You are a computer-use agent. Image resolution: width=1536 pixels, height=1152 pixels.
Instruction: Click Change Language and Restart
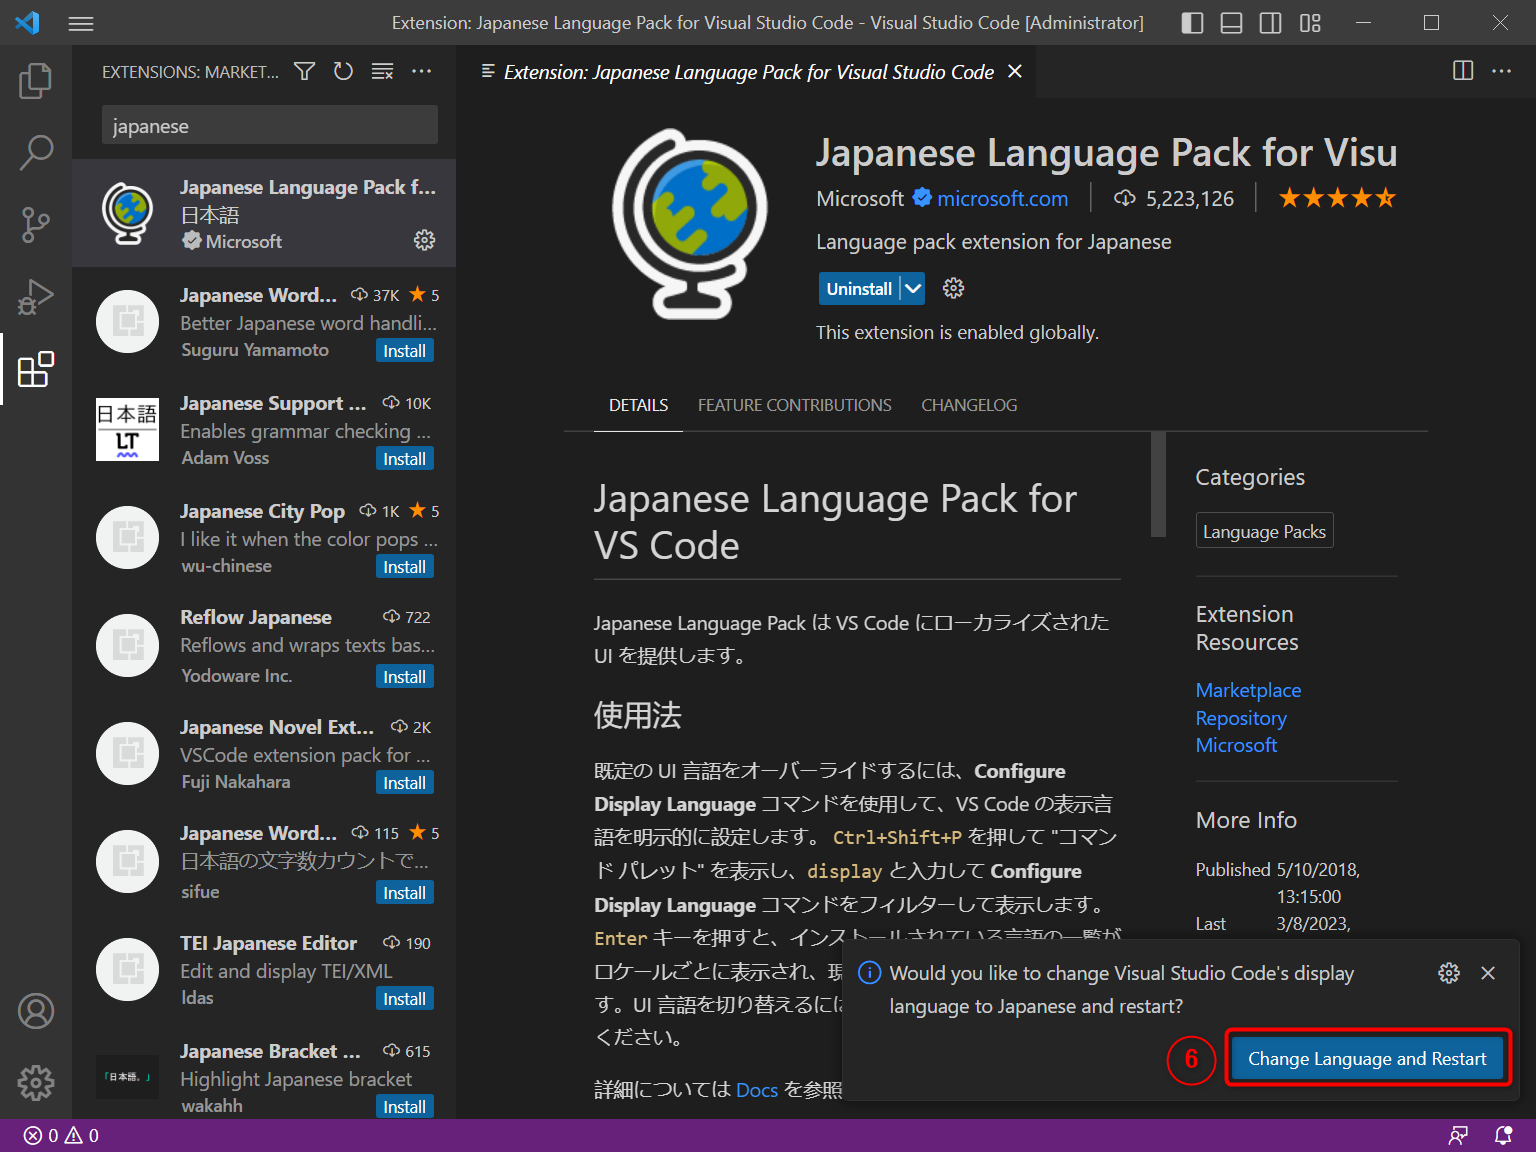(1367, 1058)
